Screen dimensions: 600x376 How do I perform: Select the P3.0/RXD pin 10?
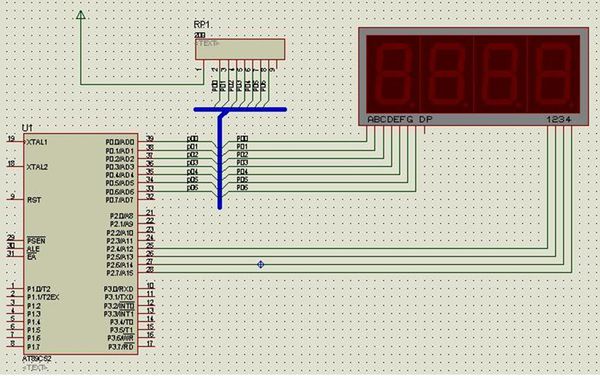tap(146, 288)
